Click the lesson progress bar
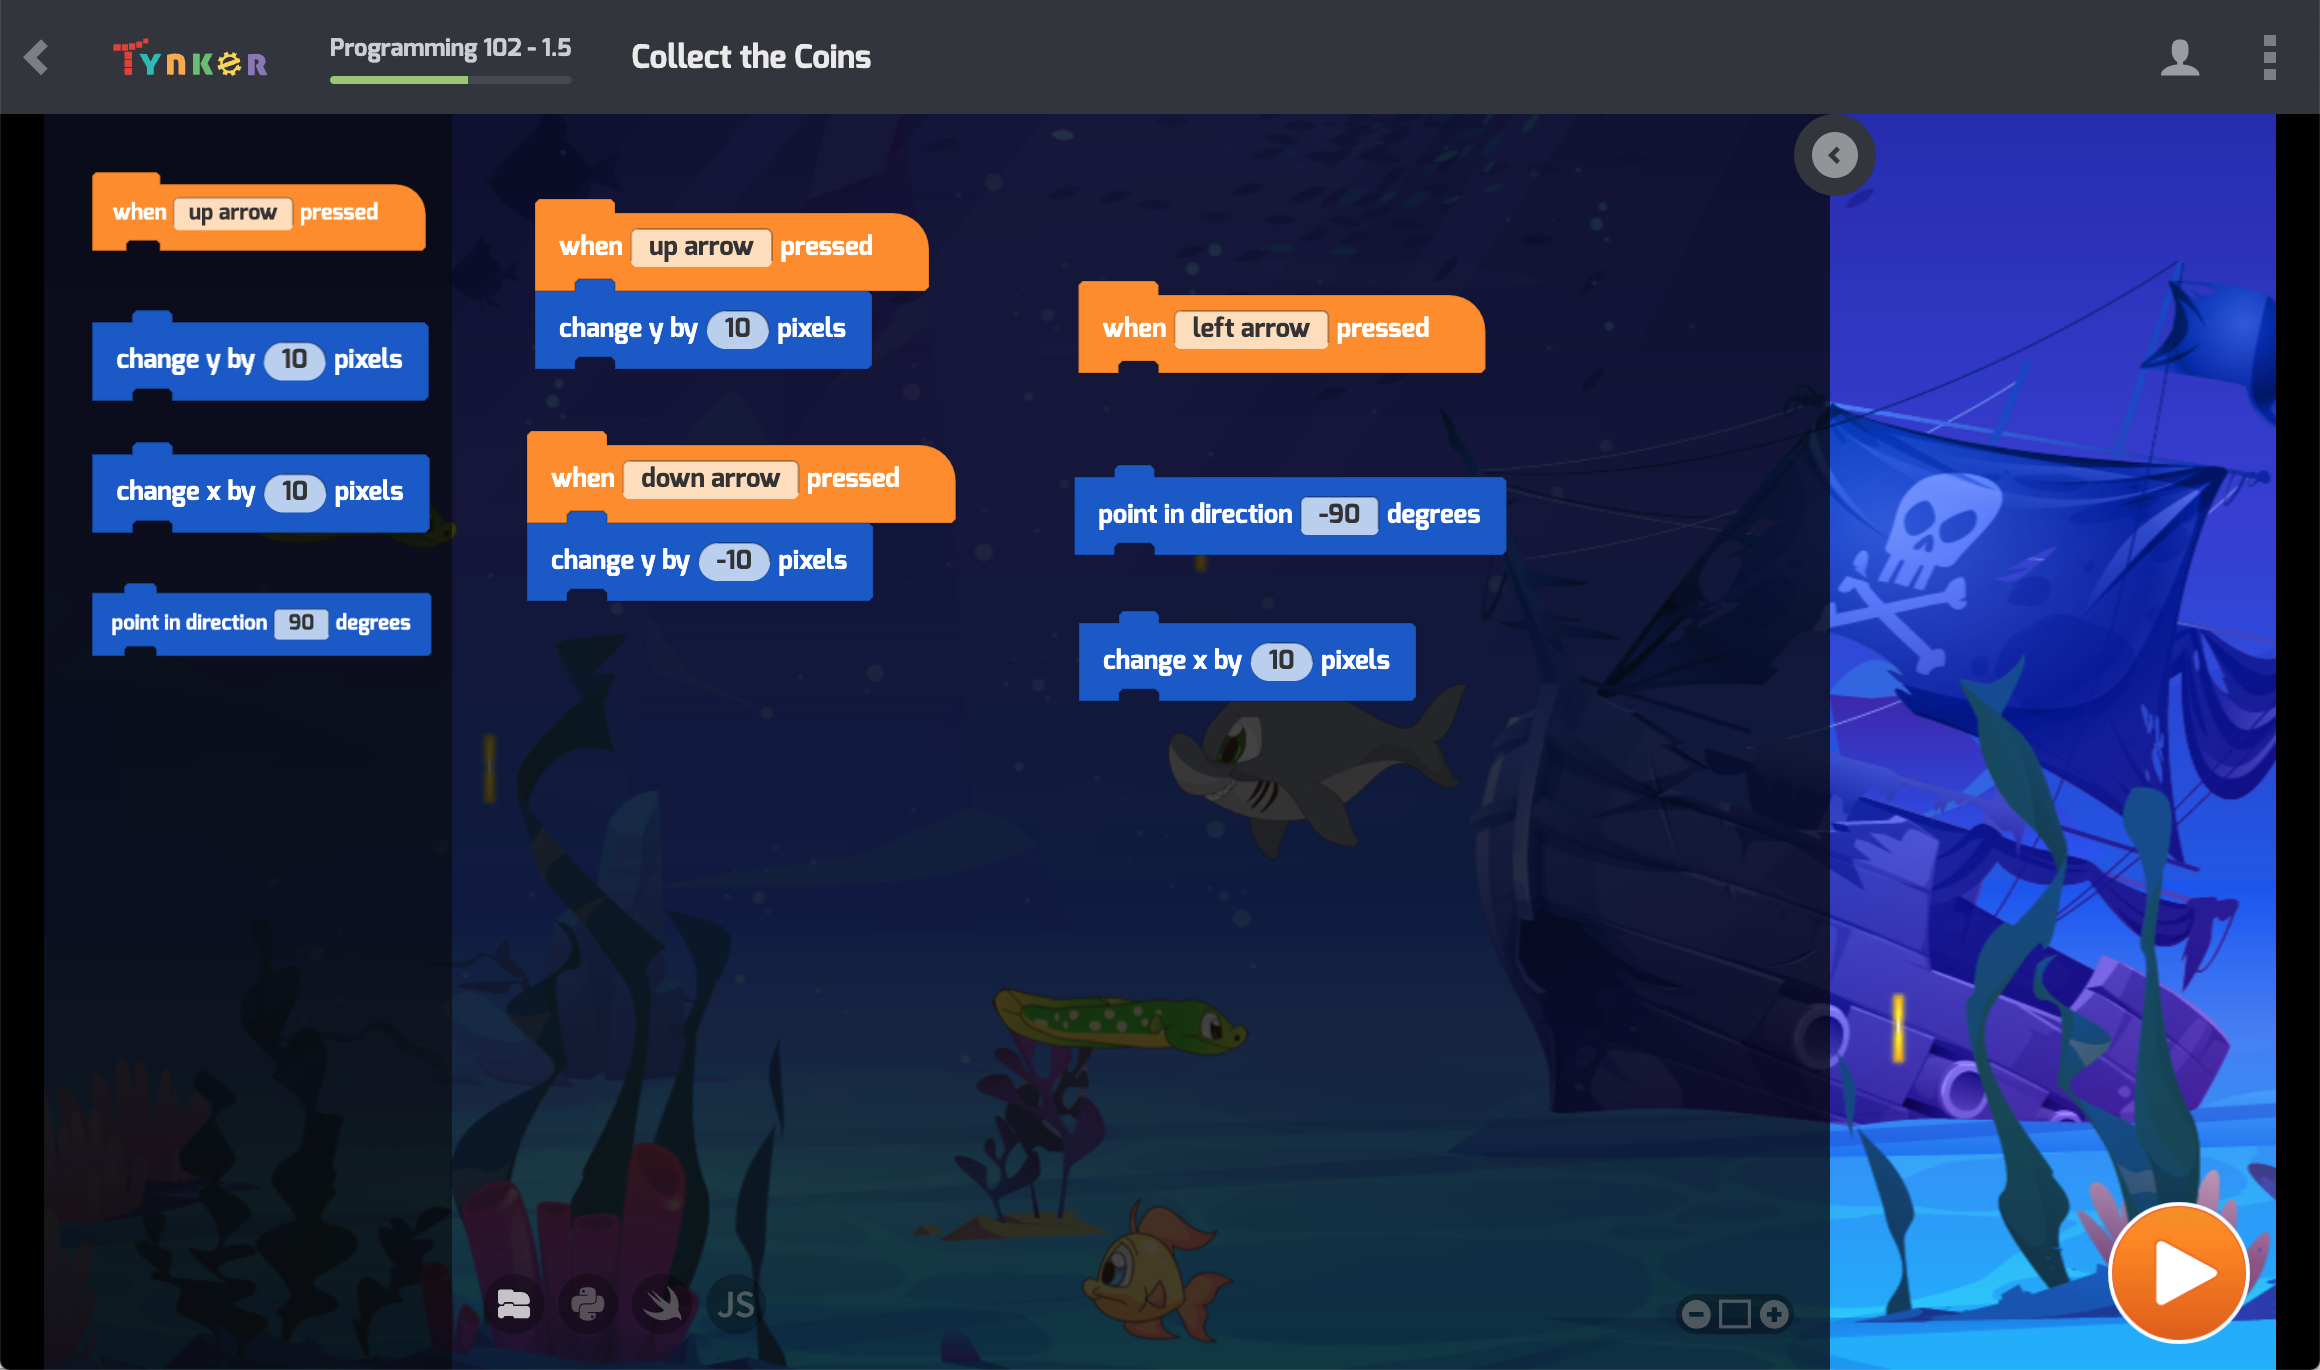Image resolution: width=2320 pixels, height=1370 pixels. [x=450, y=80]
